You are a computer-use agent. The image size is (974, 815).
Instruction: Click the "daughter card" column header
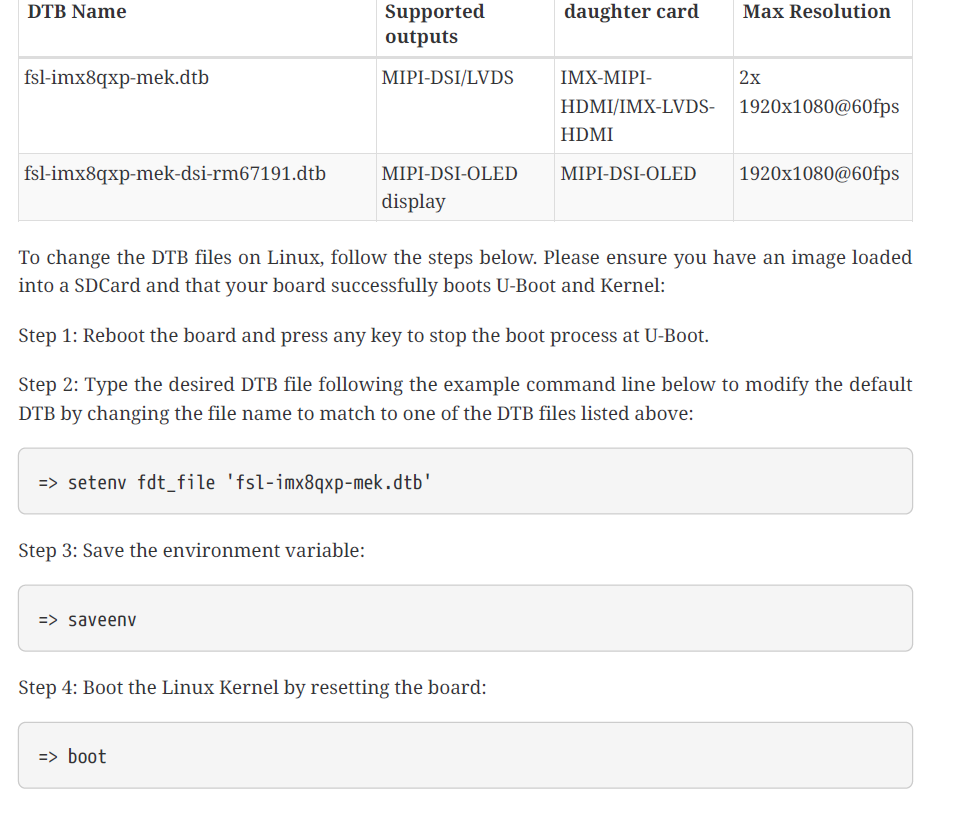tap(631, 12)
